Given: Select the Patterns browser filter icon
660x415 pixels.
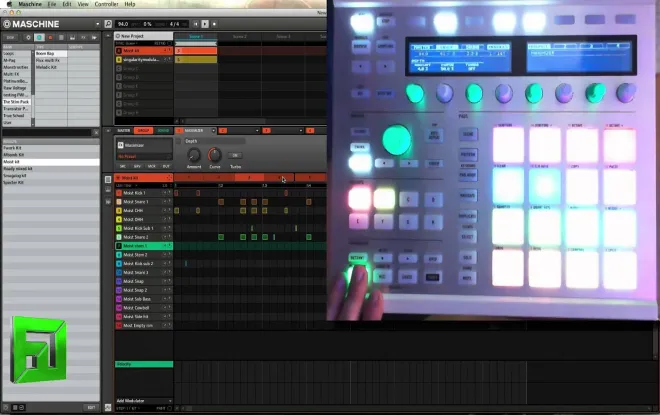Looking at the screenshot, I should pos(61,37).
